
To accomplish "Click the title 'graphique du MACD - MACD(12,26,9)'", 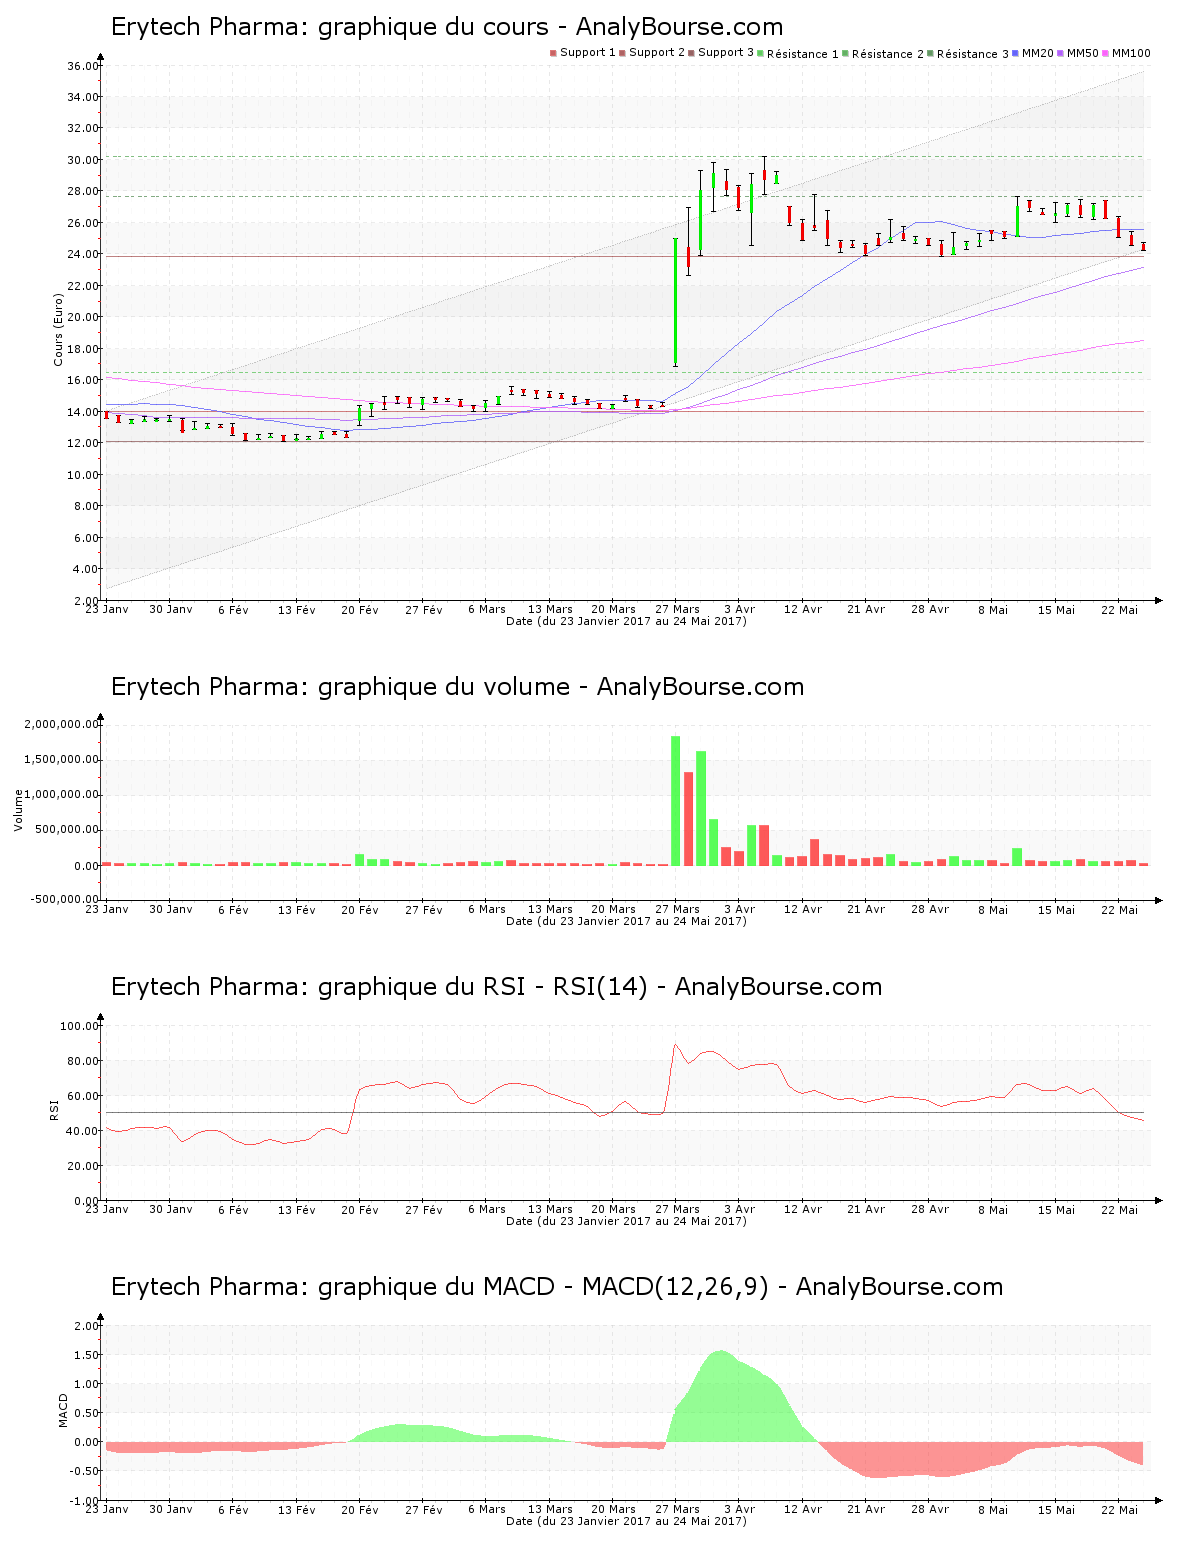I will click(x=543, y=1287).
